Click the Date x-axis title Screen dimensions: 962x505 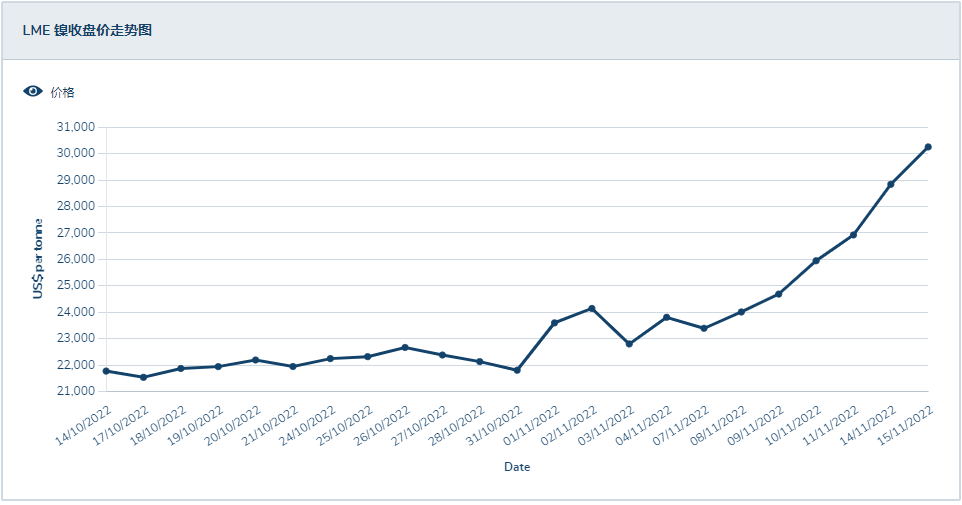coord(517,467)
